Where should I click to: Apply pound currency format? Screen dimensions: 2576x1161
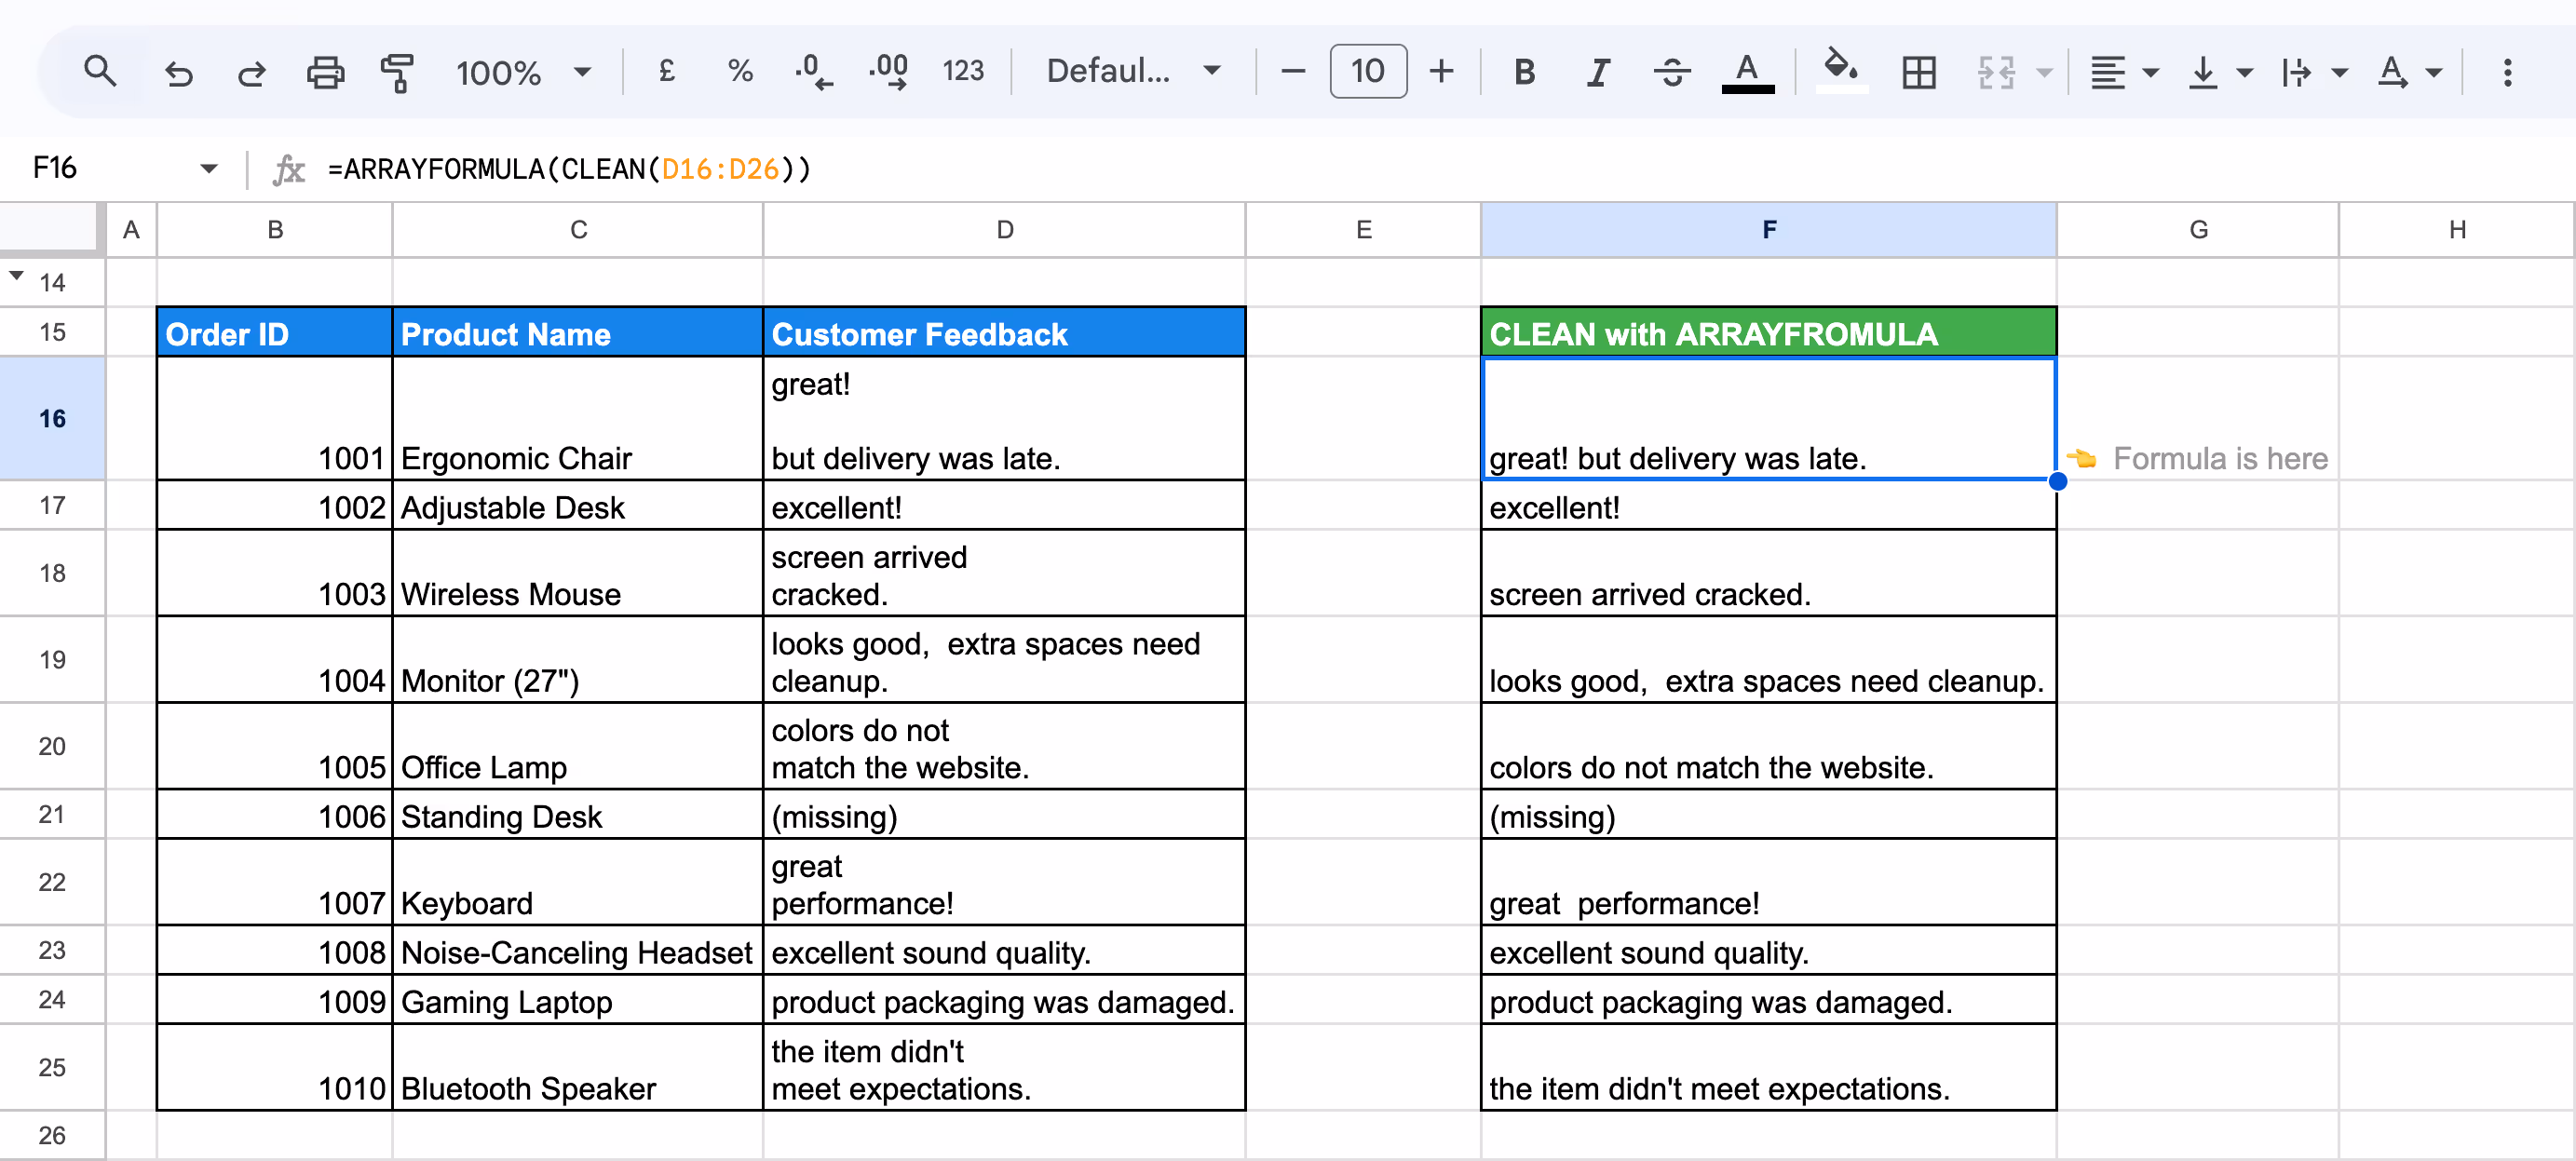(x=667, y=71)
